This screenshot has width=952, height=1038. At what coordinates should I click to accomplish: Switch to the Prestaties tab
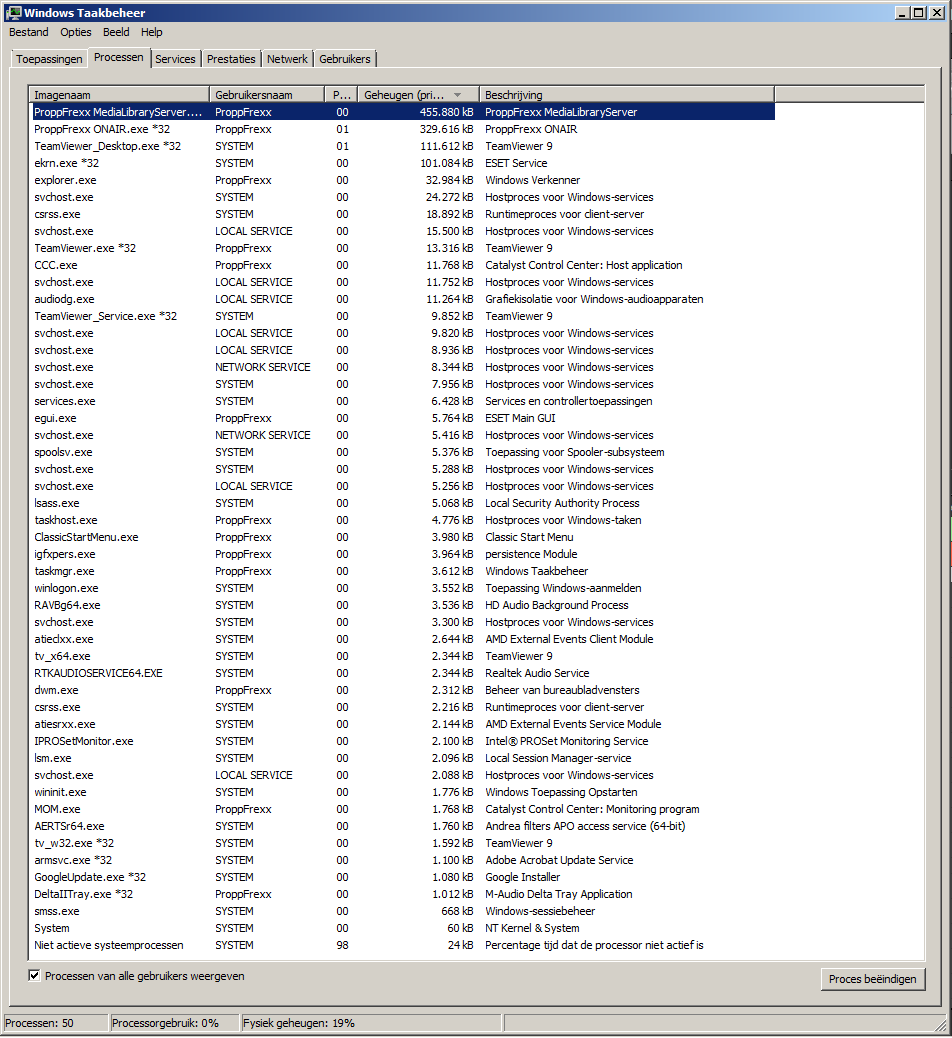[231, 59]
